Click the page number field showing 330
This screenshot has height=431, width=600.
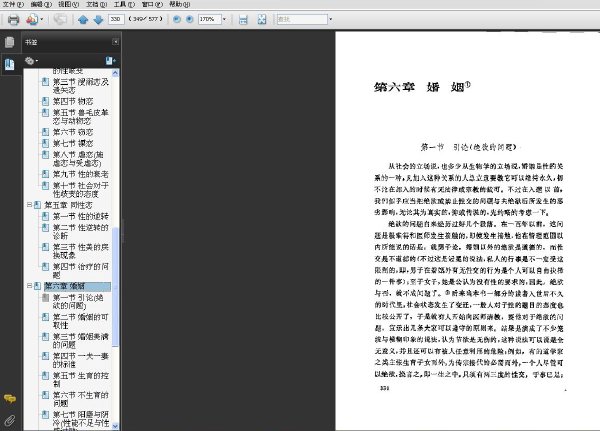click(116, 19)
